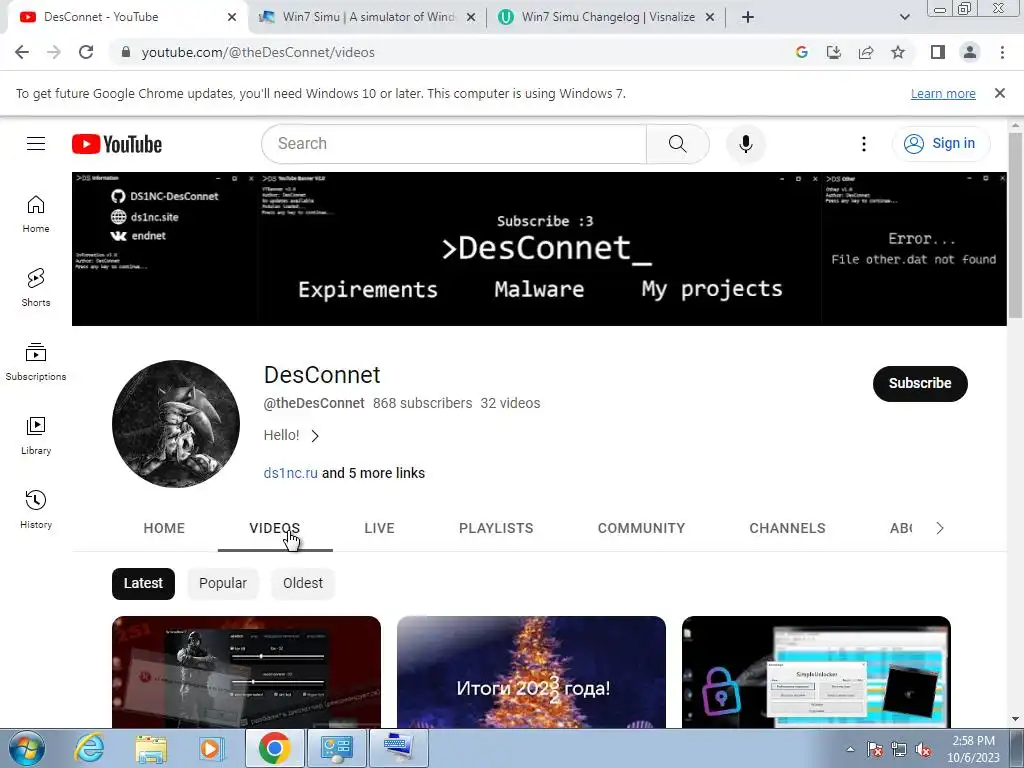Show hidden system tray icons
The height and width of the screenshot is (768, 1024).
(850, 749)
